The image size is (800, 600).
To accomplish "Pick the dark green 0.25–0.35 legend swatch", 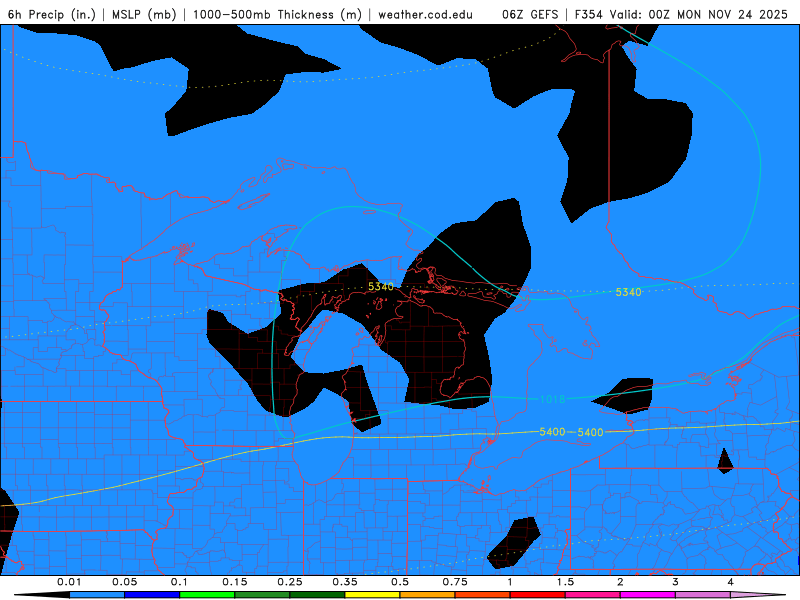I will coord(317,595).
